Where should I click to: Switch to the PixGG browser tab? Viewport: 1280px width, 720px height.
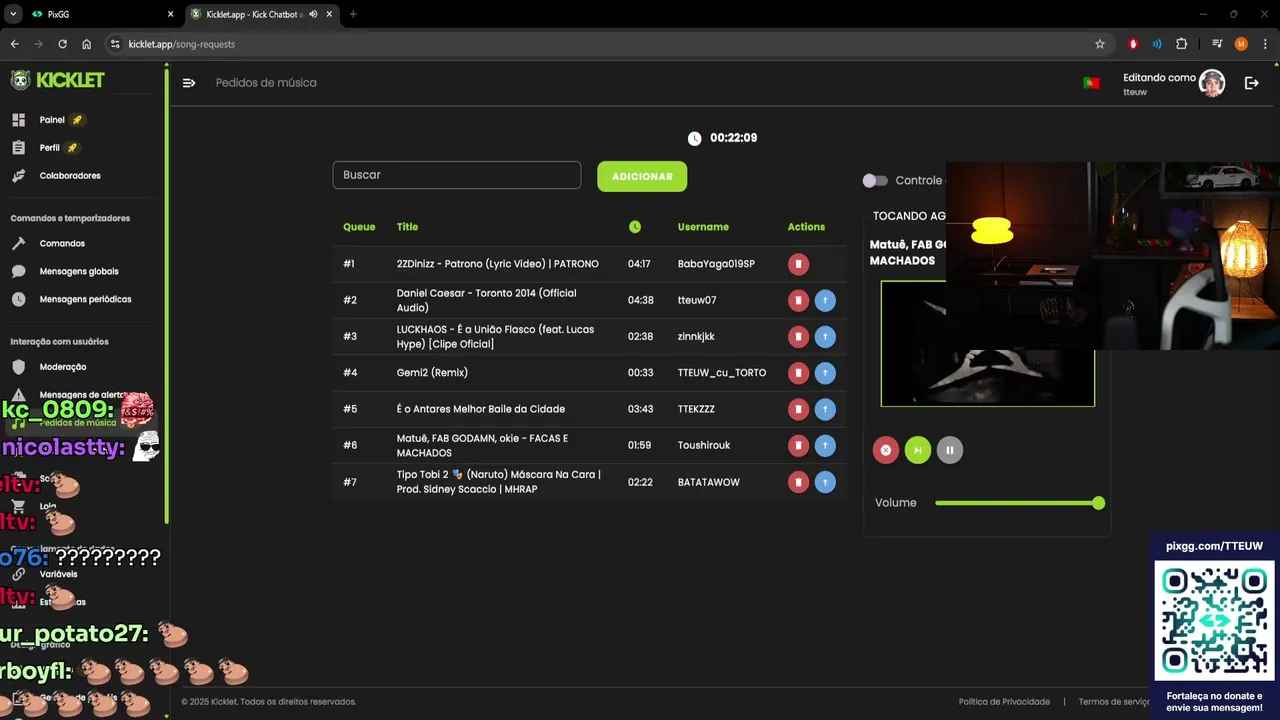click(x=100, y=14)
